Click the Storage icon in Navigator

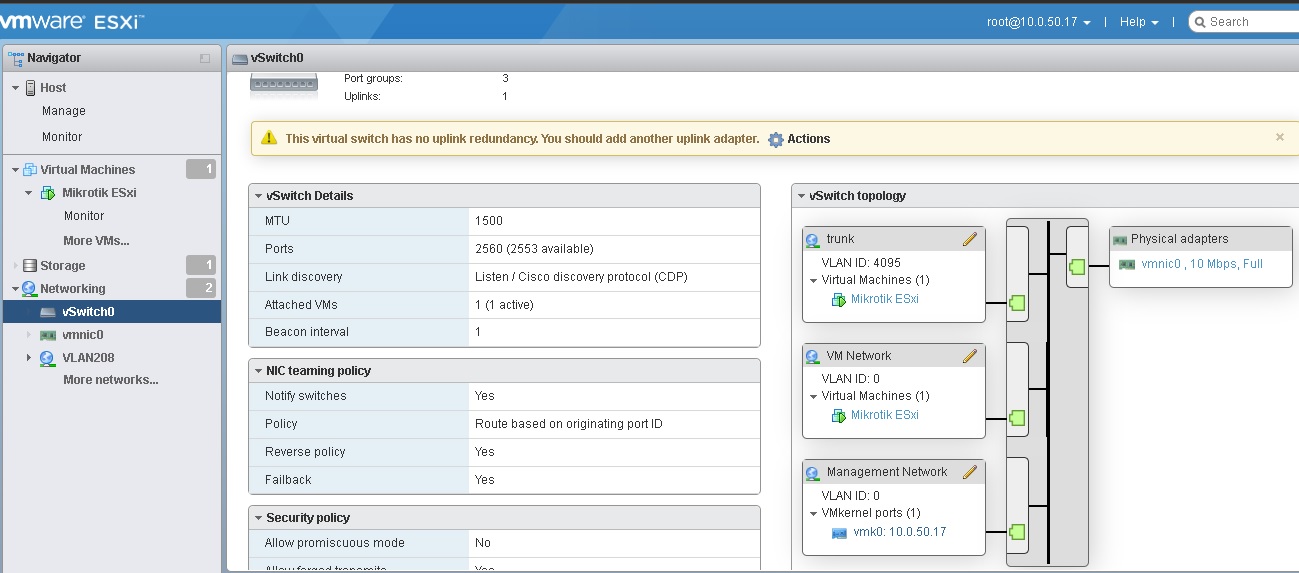click(31, 266)
